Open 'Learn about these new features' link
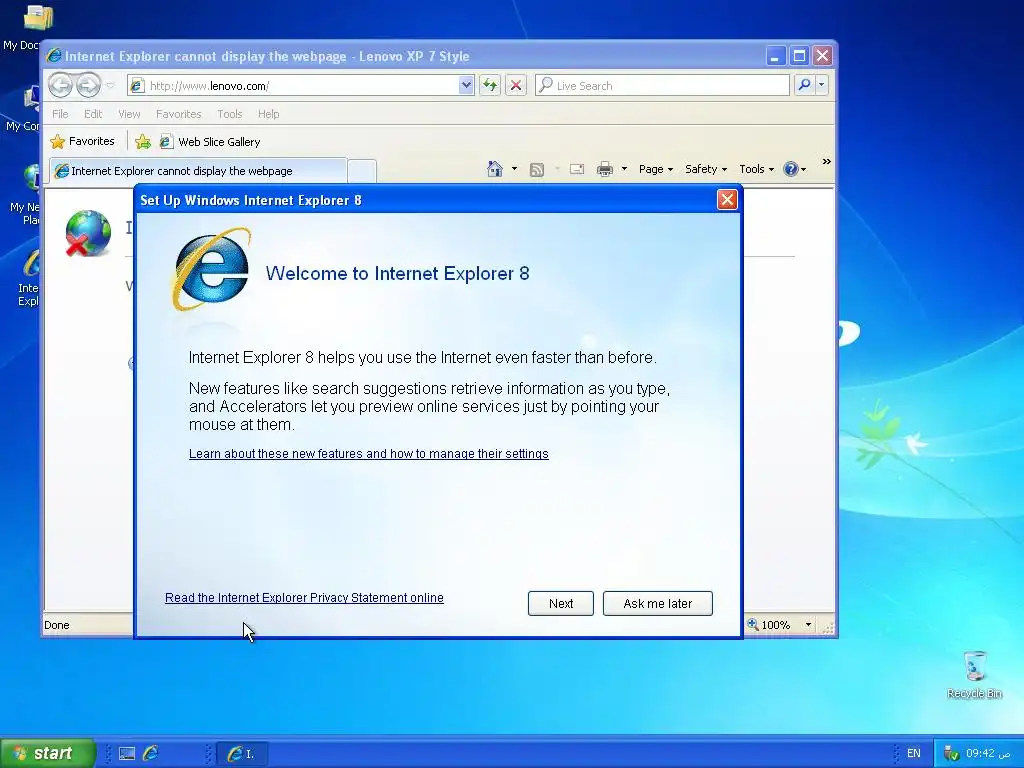The width and height of the screenshot is (1024, 768). (x=368, y=454)
